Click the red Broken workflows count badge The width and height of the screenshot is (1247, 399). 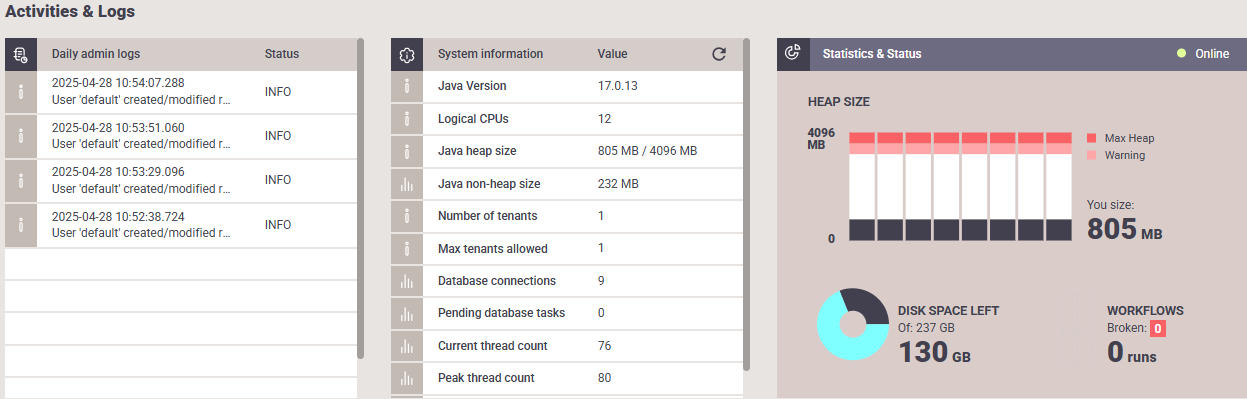click(1158, 328)
